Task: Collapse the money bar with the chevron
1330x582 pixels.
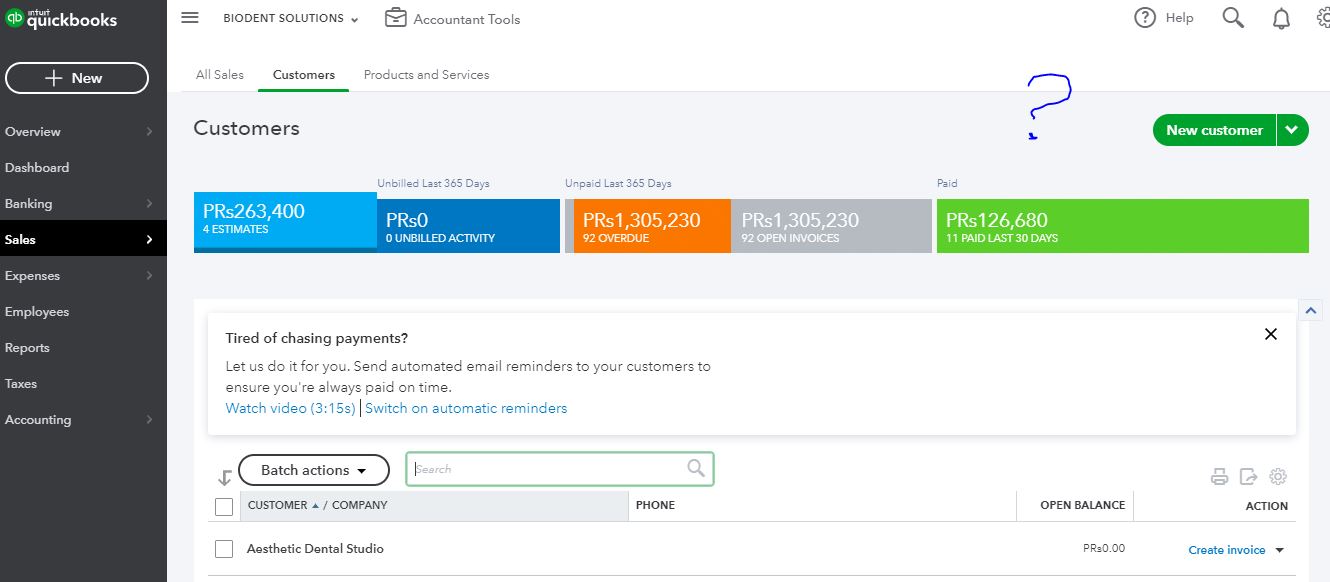Action: pyautogui.click(x=1310, y=310)
